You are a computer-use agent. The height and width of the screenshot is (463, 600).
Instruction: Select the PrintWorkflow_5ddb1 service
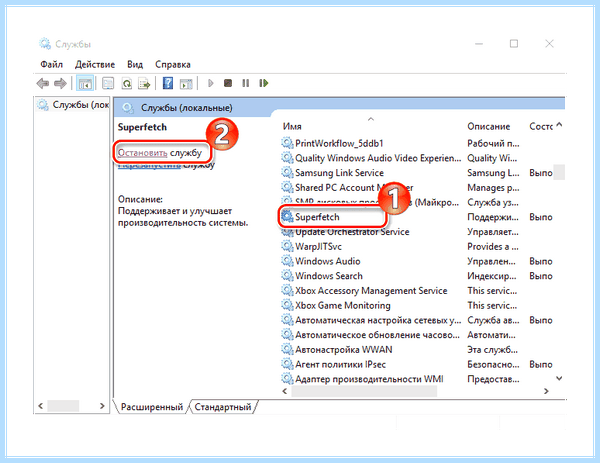(x=339, y=143)
